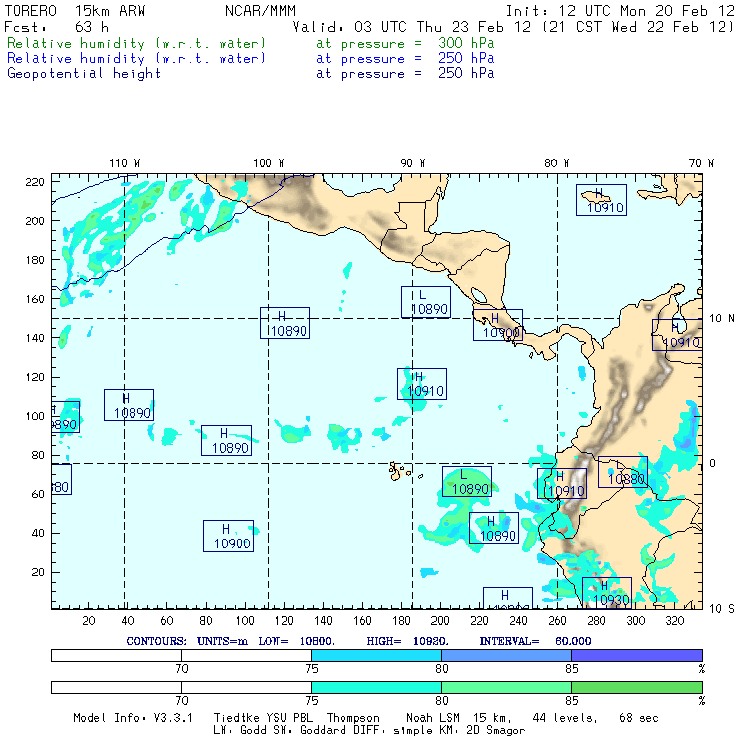Image resolution: width=740 pixels, height=740 pixels.
Task: Click the H 10890 label on the 100 W meridian
Action: pyautogui.click(x=284, y=323)
